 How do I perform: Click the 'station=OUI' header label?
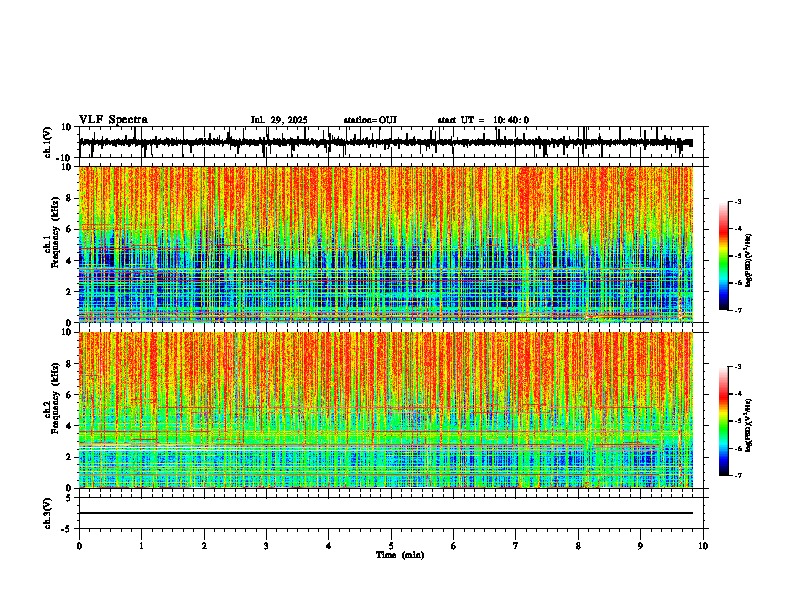[370, 120]
